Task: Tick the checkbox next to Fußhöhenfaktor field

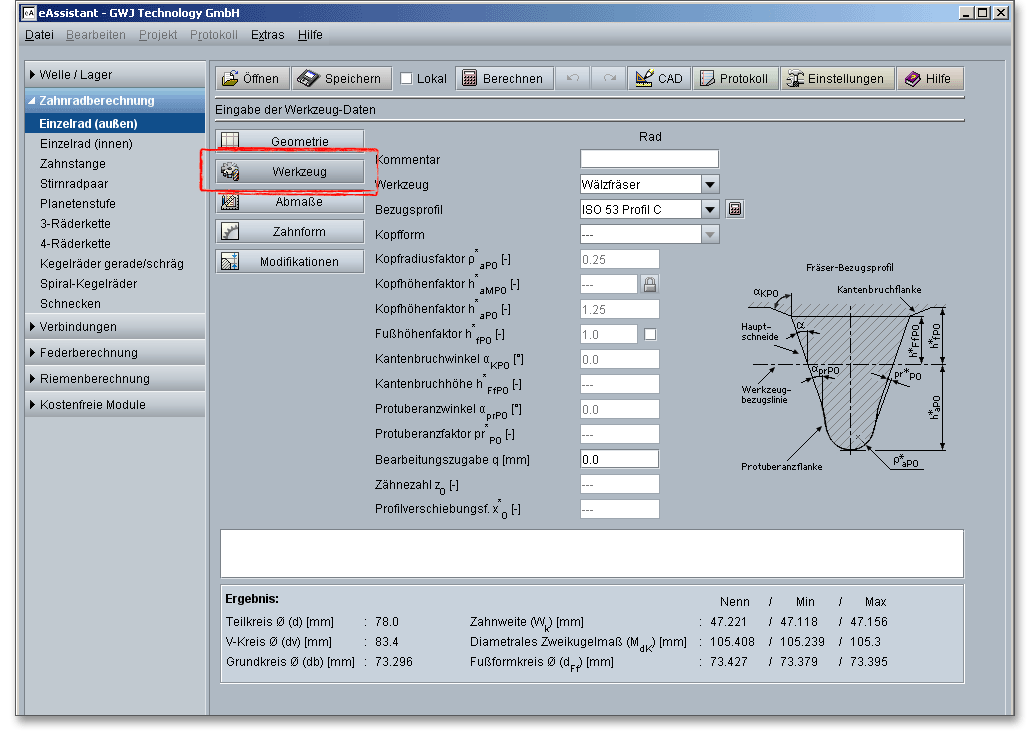Action: pyautogui.click(x=650, y=334)
